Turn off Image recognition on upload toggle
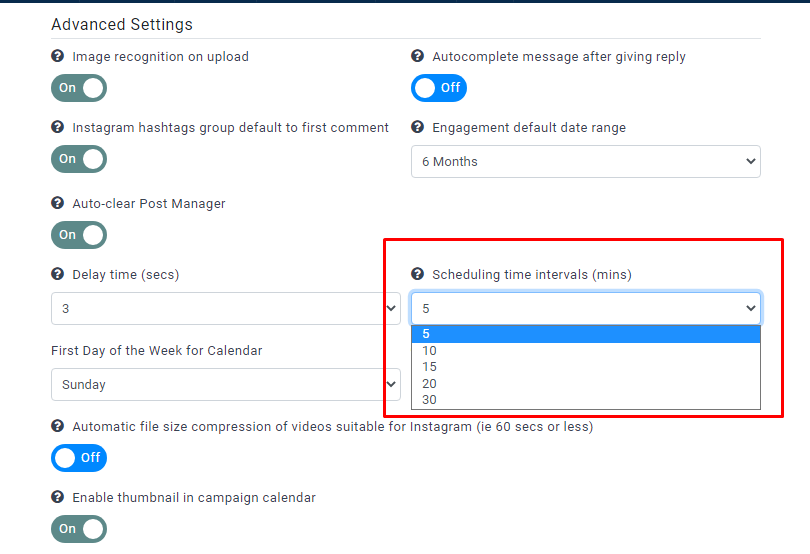Screen dimensions: 810x554 pyautogui.click(x=79, y=88)
